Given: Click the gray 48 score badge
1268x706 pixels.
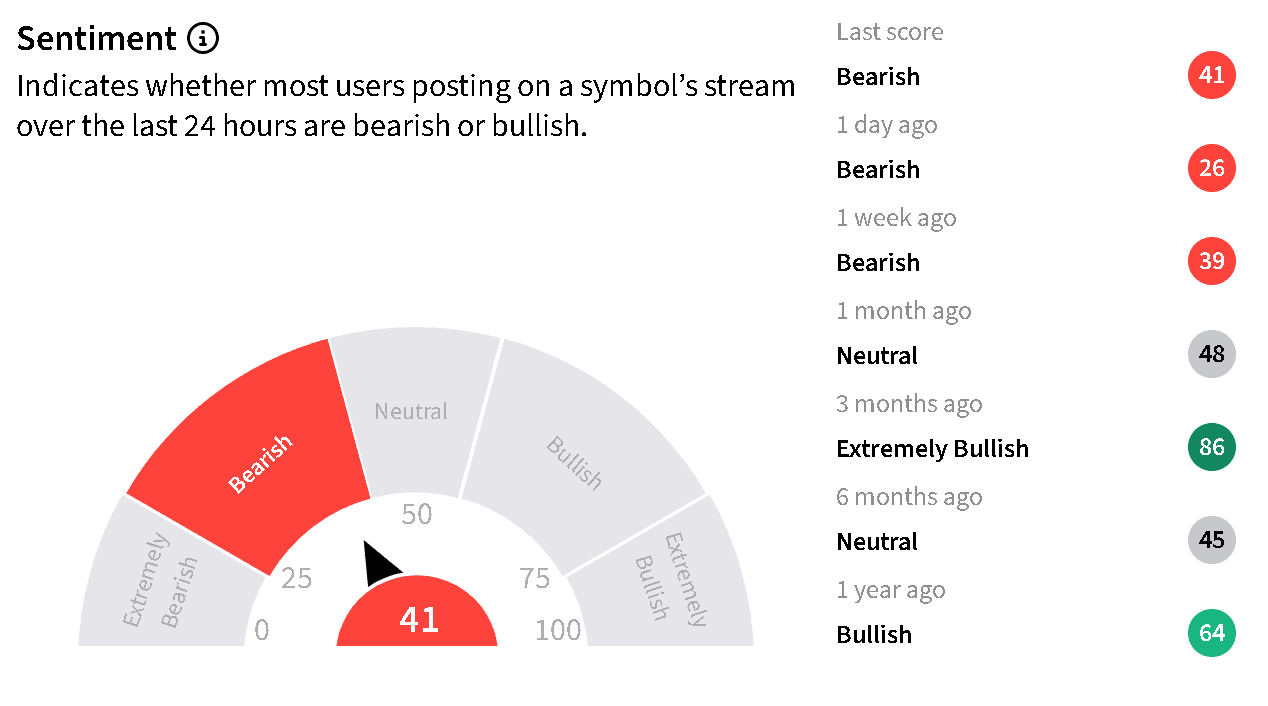Looking at the screenshot, I should [1212, 354].
